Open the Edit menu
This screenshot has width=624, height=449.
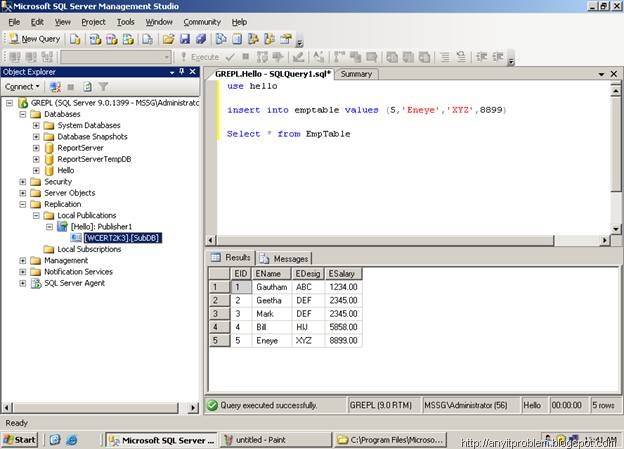coord(37,22)
